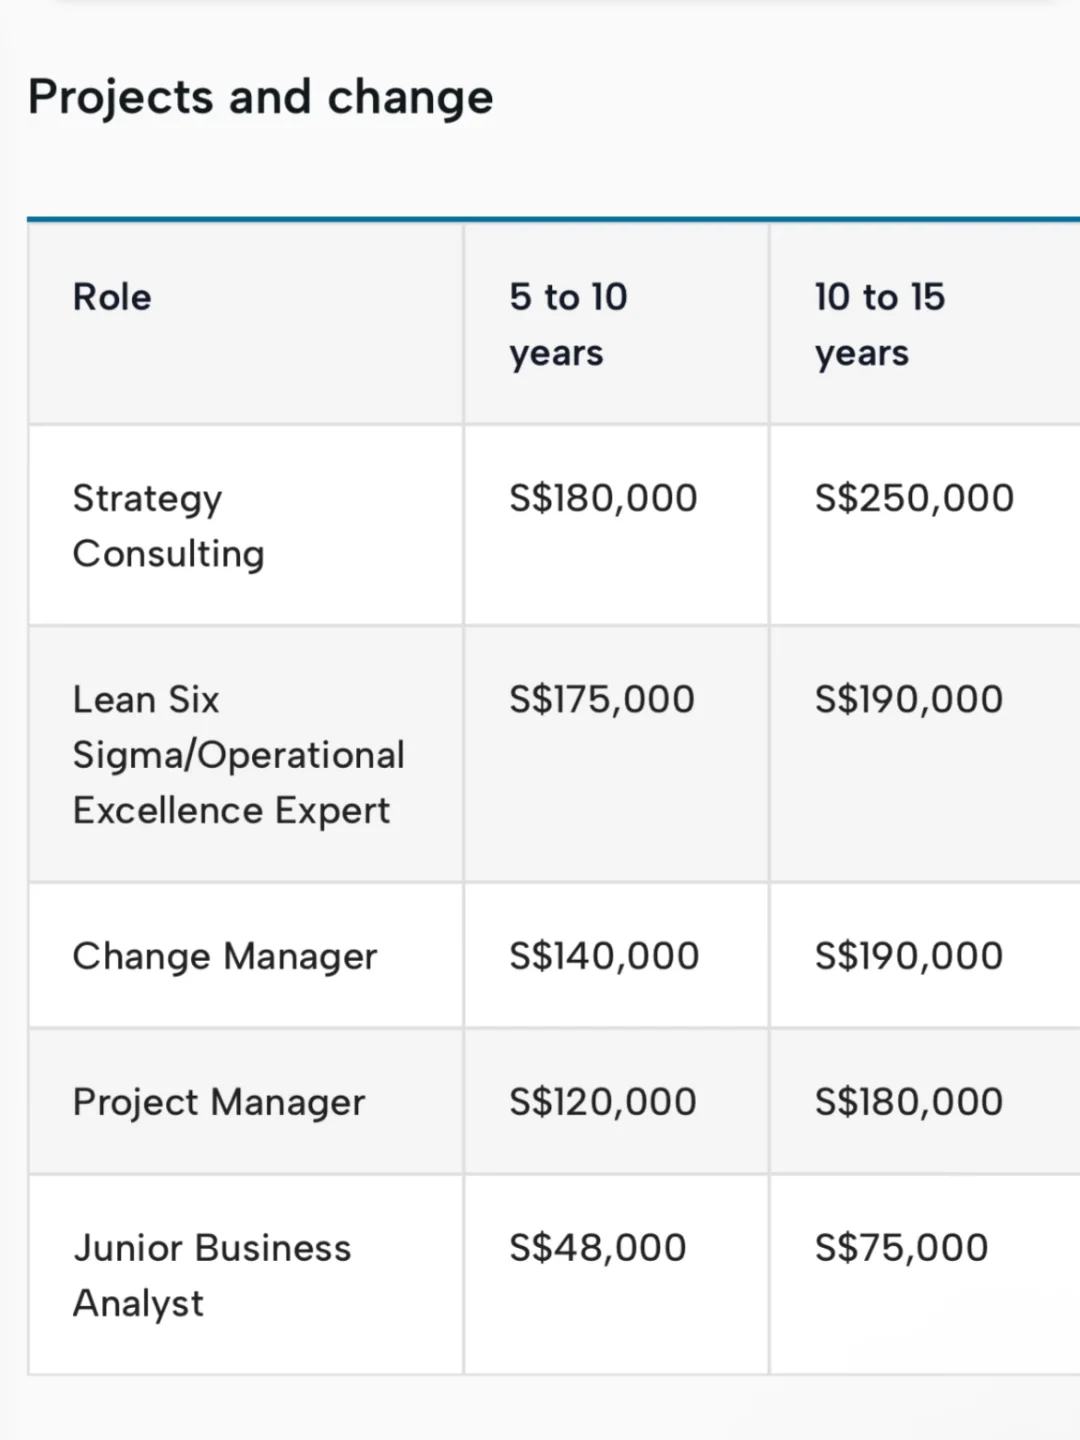This screenshot has width=1080, height=1440.
Task: Click Strategy Consulting S$180,000 salary
Action: (603, 498)
